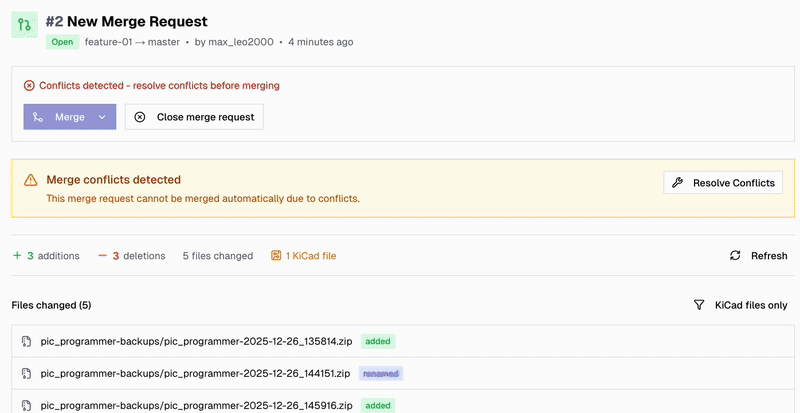
Task: Click the branch icon inside Merge button
Action: click(37, 117)
